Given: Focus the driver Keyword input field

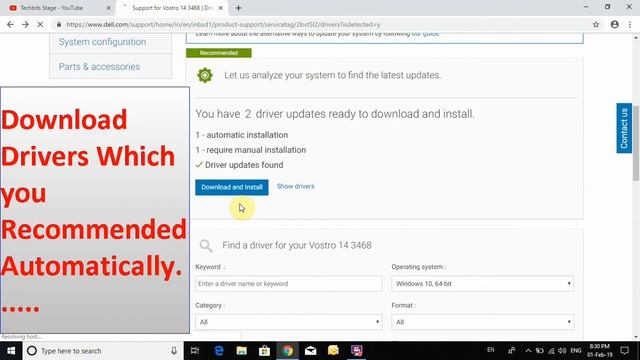Looking at the screenshot, I should point(289,283).
